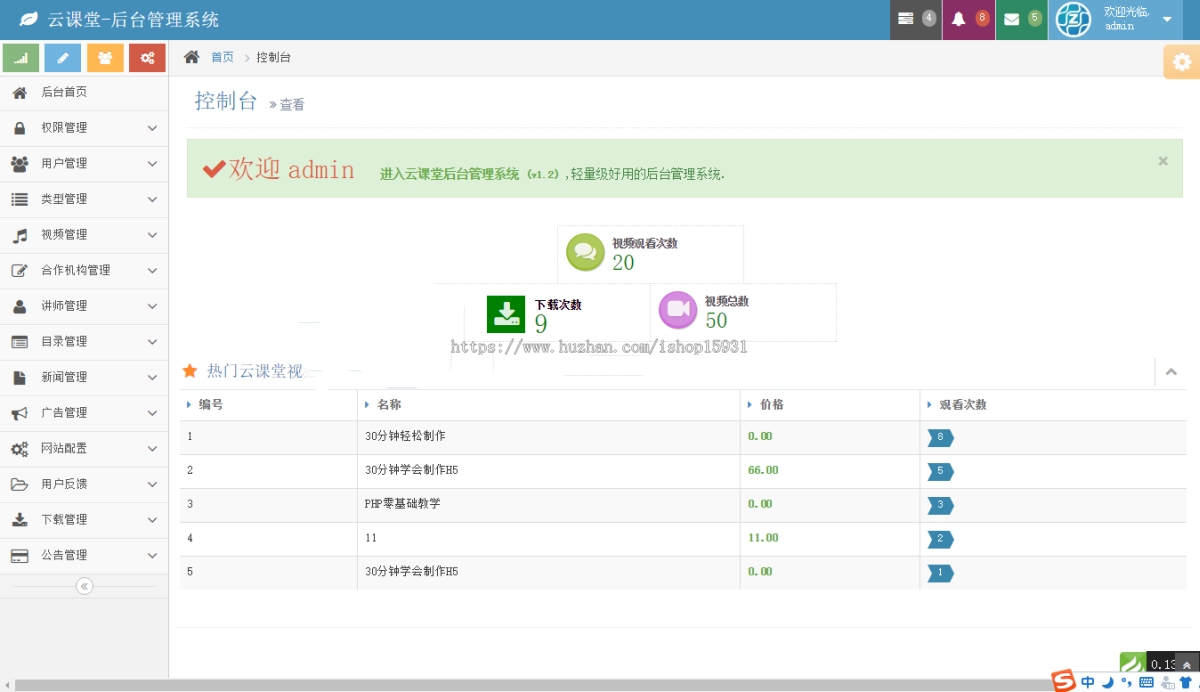Expand the 用户管理 menu chevron
The width and height of the screenshot is (1200, 692).
(x=152, y=164)
